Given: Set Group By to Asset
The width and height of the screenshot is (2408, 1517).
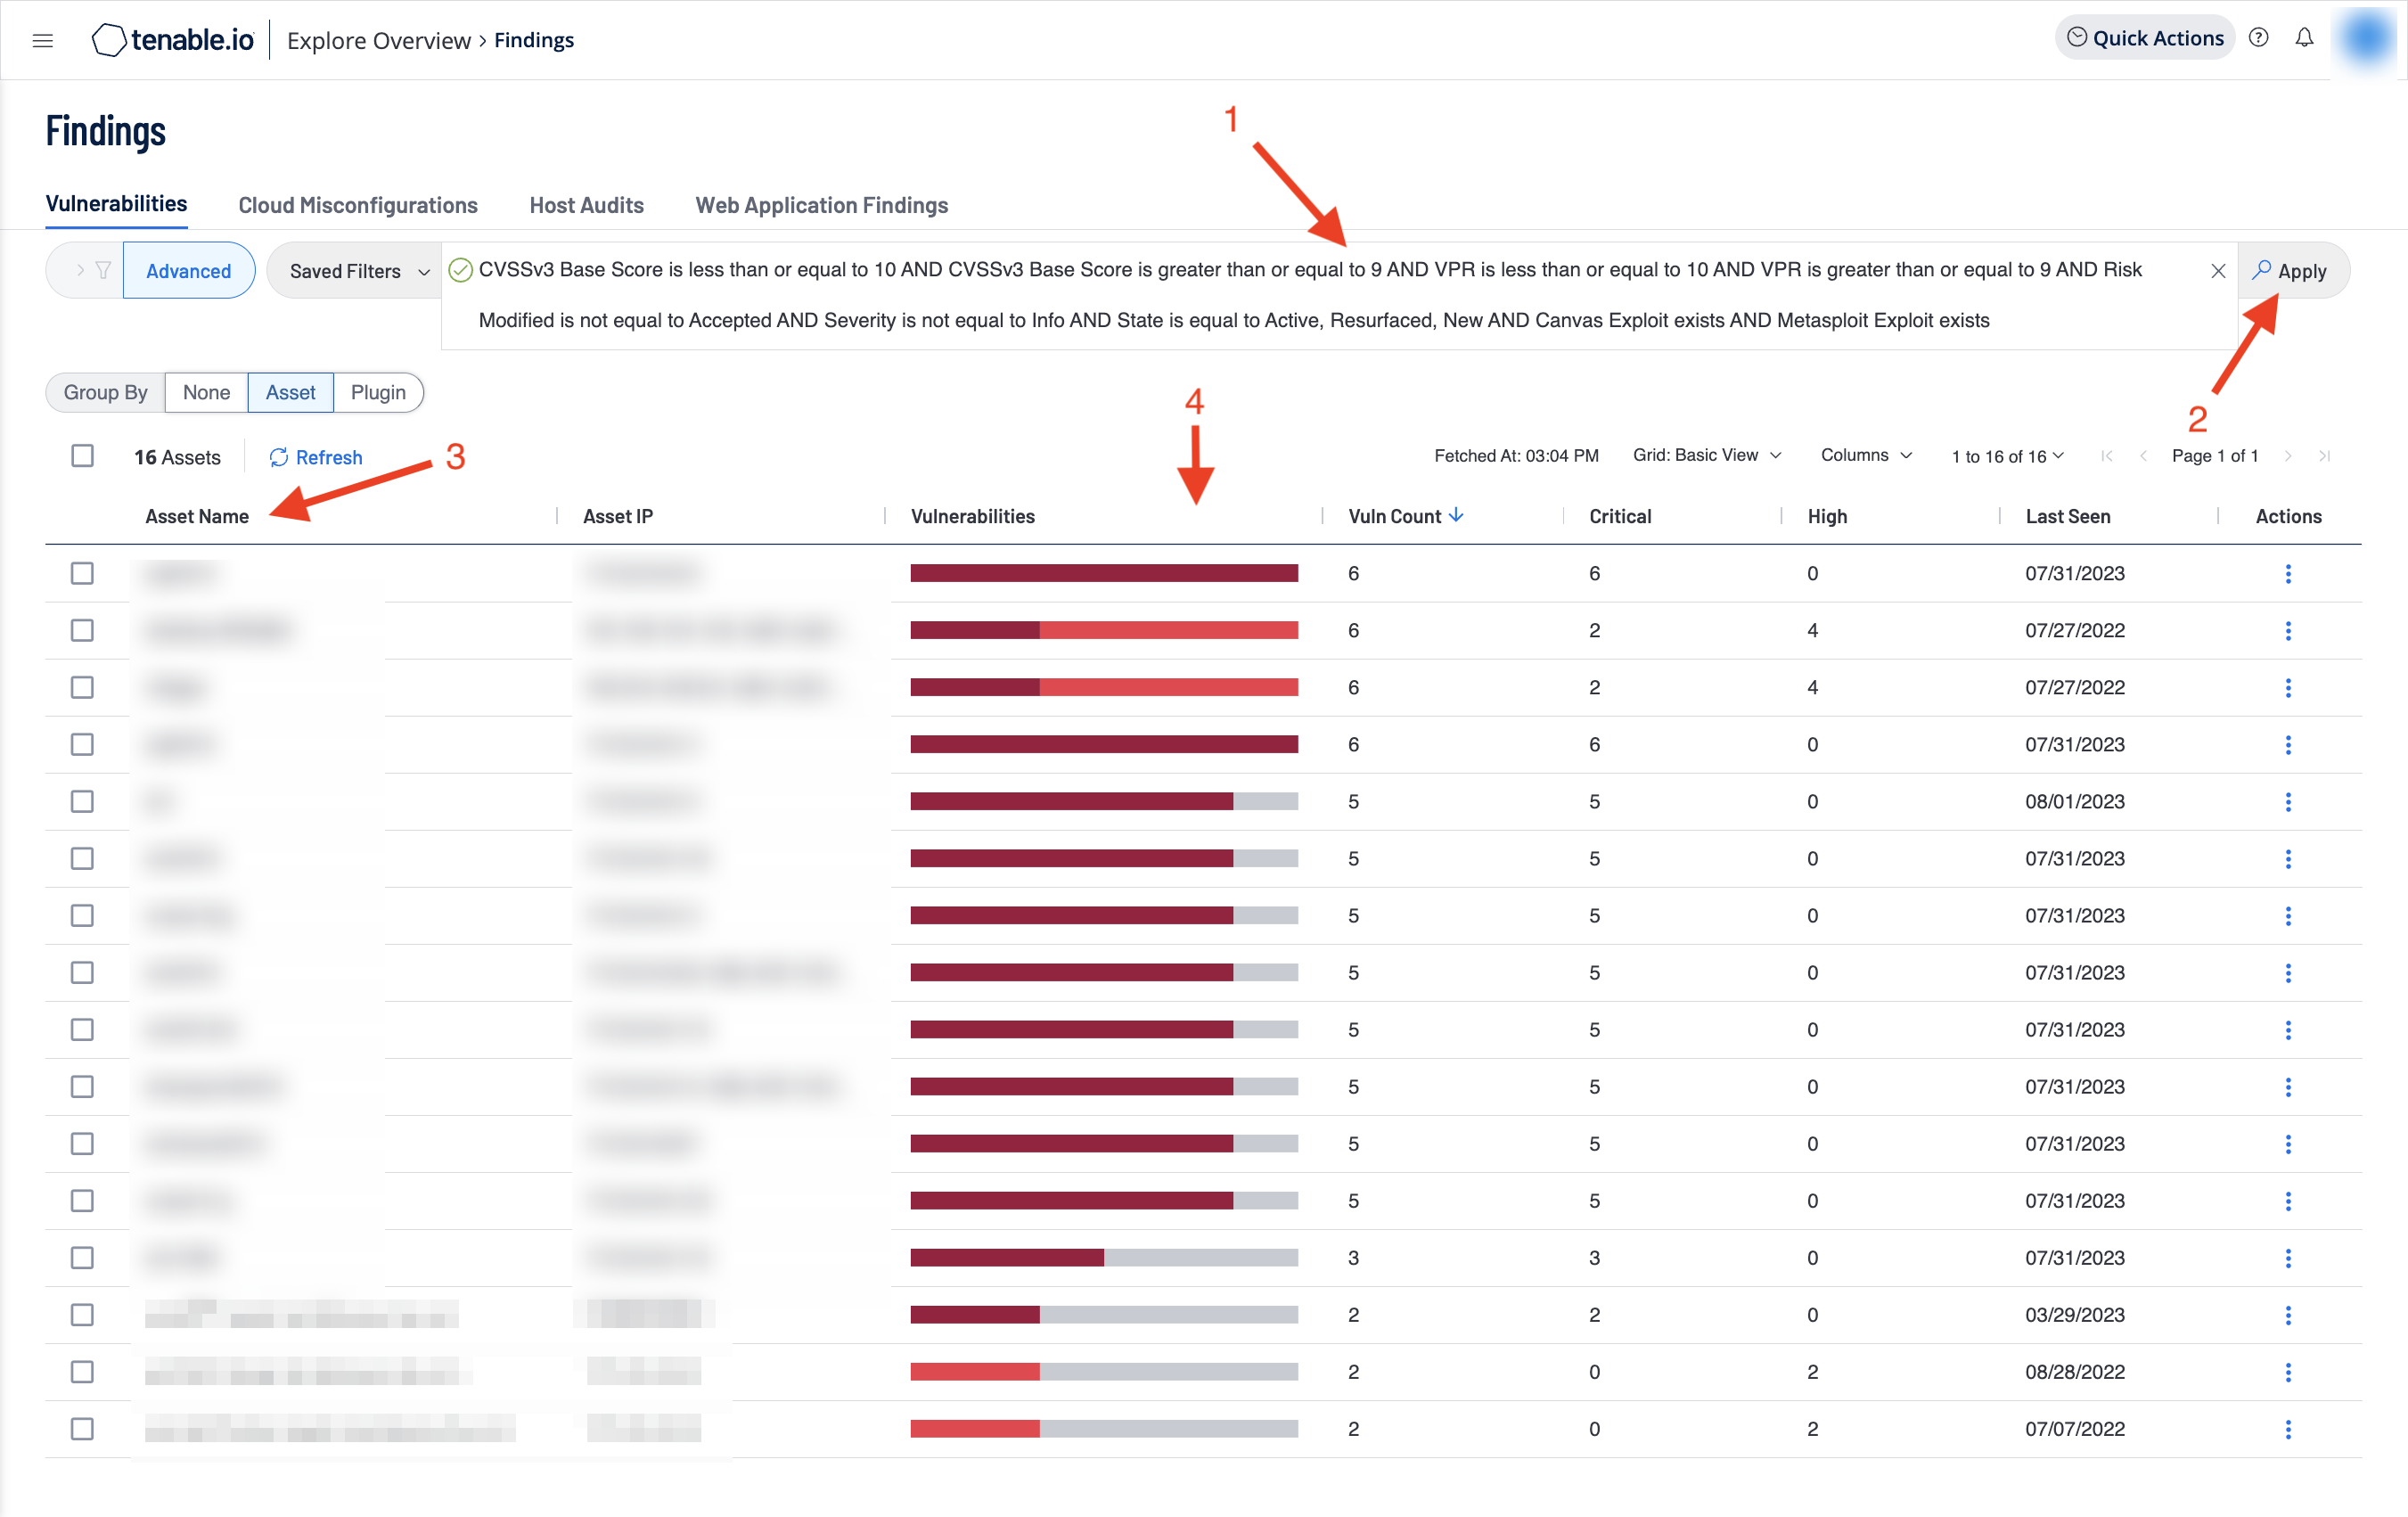Looking at the screenshot, I should point(290,392).
